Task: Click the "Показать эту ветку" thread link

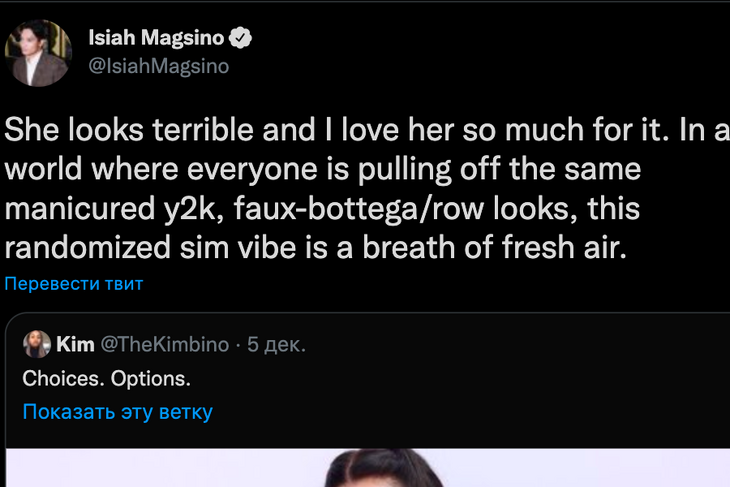Action: [117, 411]
